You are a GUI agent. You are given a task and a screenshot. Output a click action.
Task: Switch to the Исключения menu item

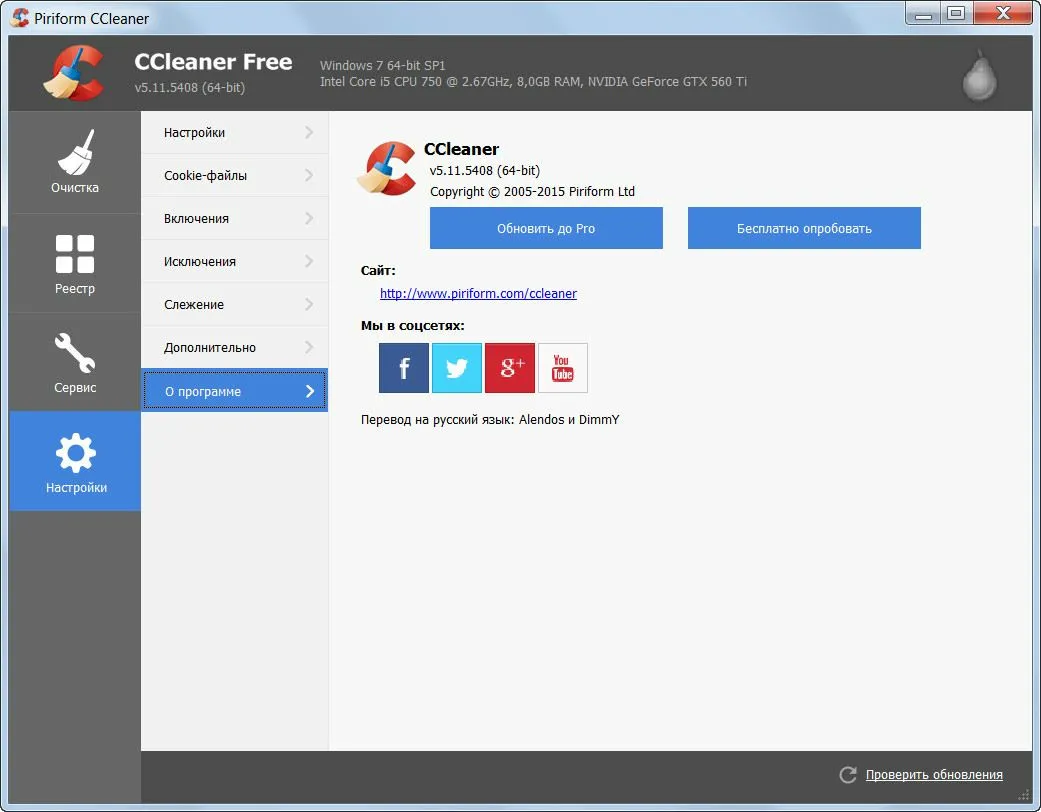(200, 261)
